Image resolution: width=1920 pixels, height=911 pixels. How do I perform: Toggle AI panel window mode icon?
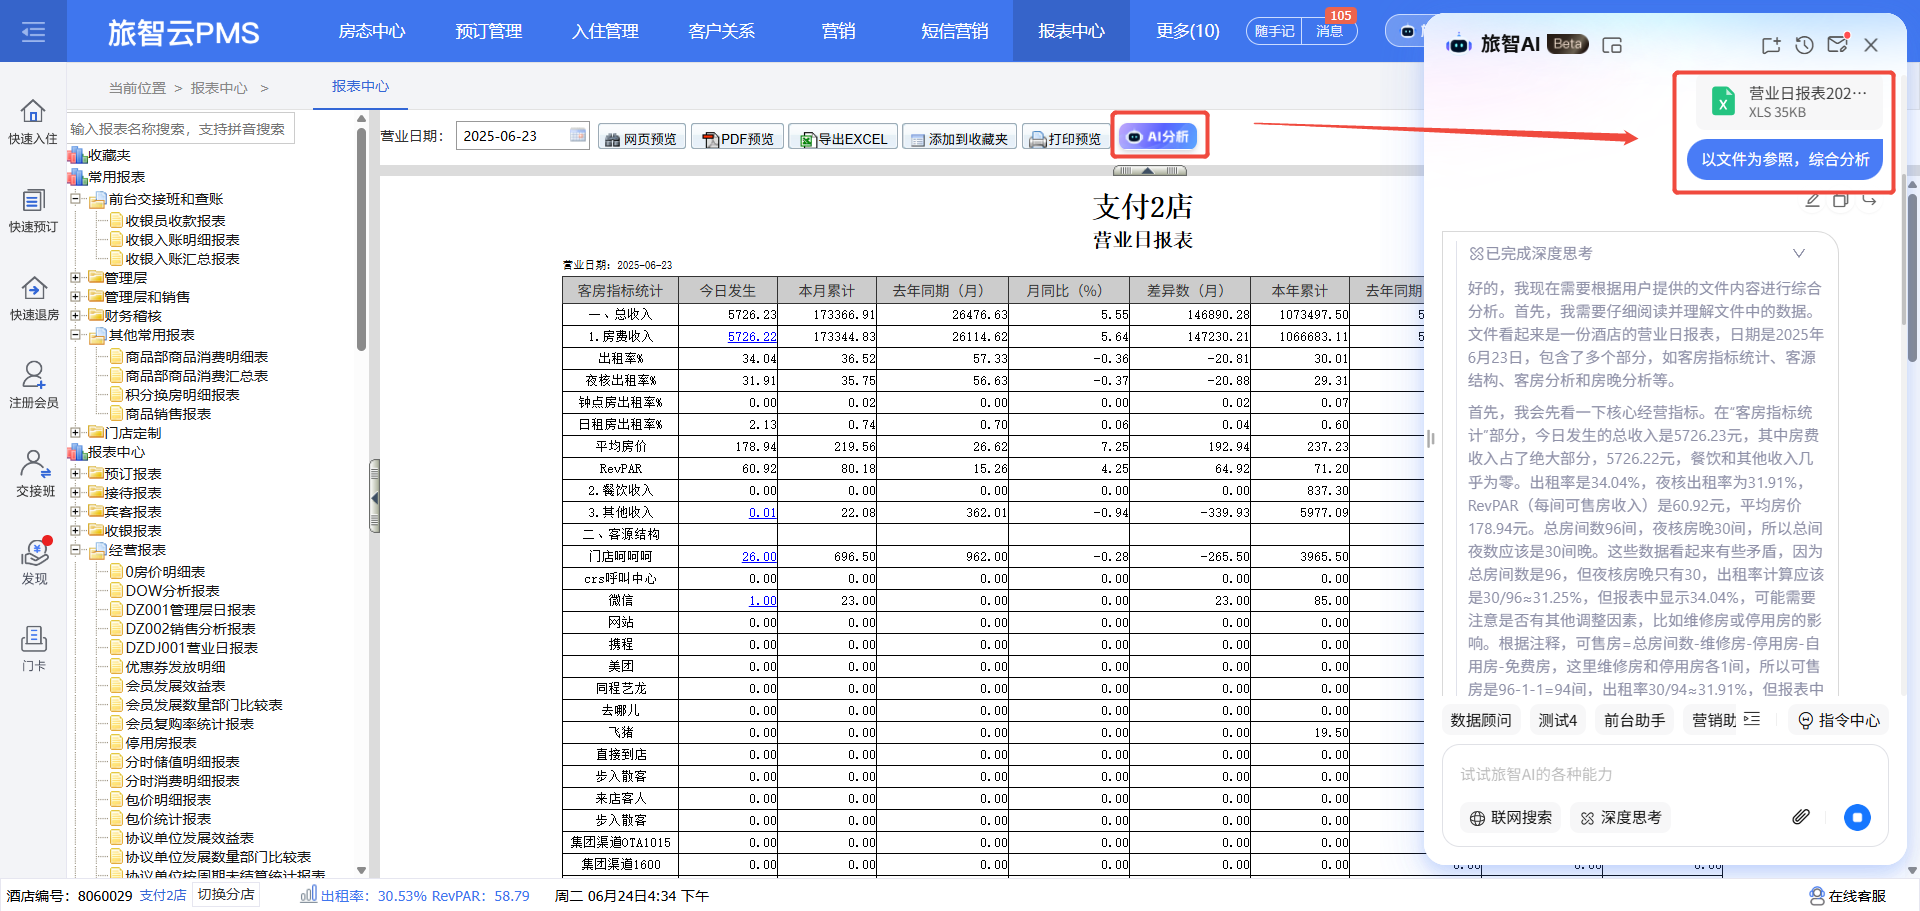coord(1611,45)
